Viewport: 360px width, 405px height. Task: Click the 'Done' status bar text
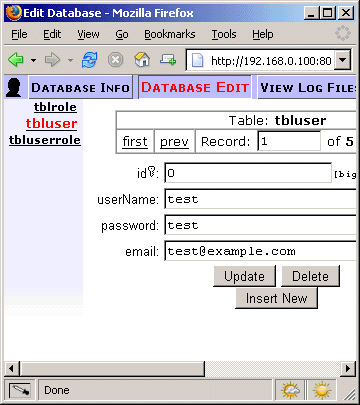coord(57,390)
